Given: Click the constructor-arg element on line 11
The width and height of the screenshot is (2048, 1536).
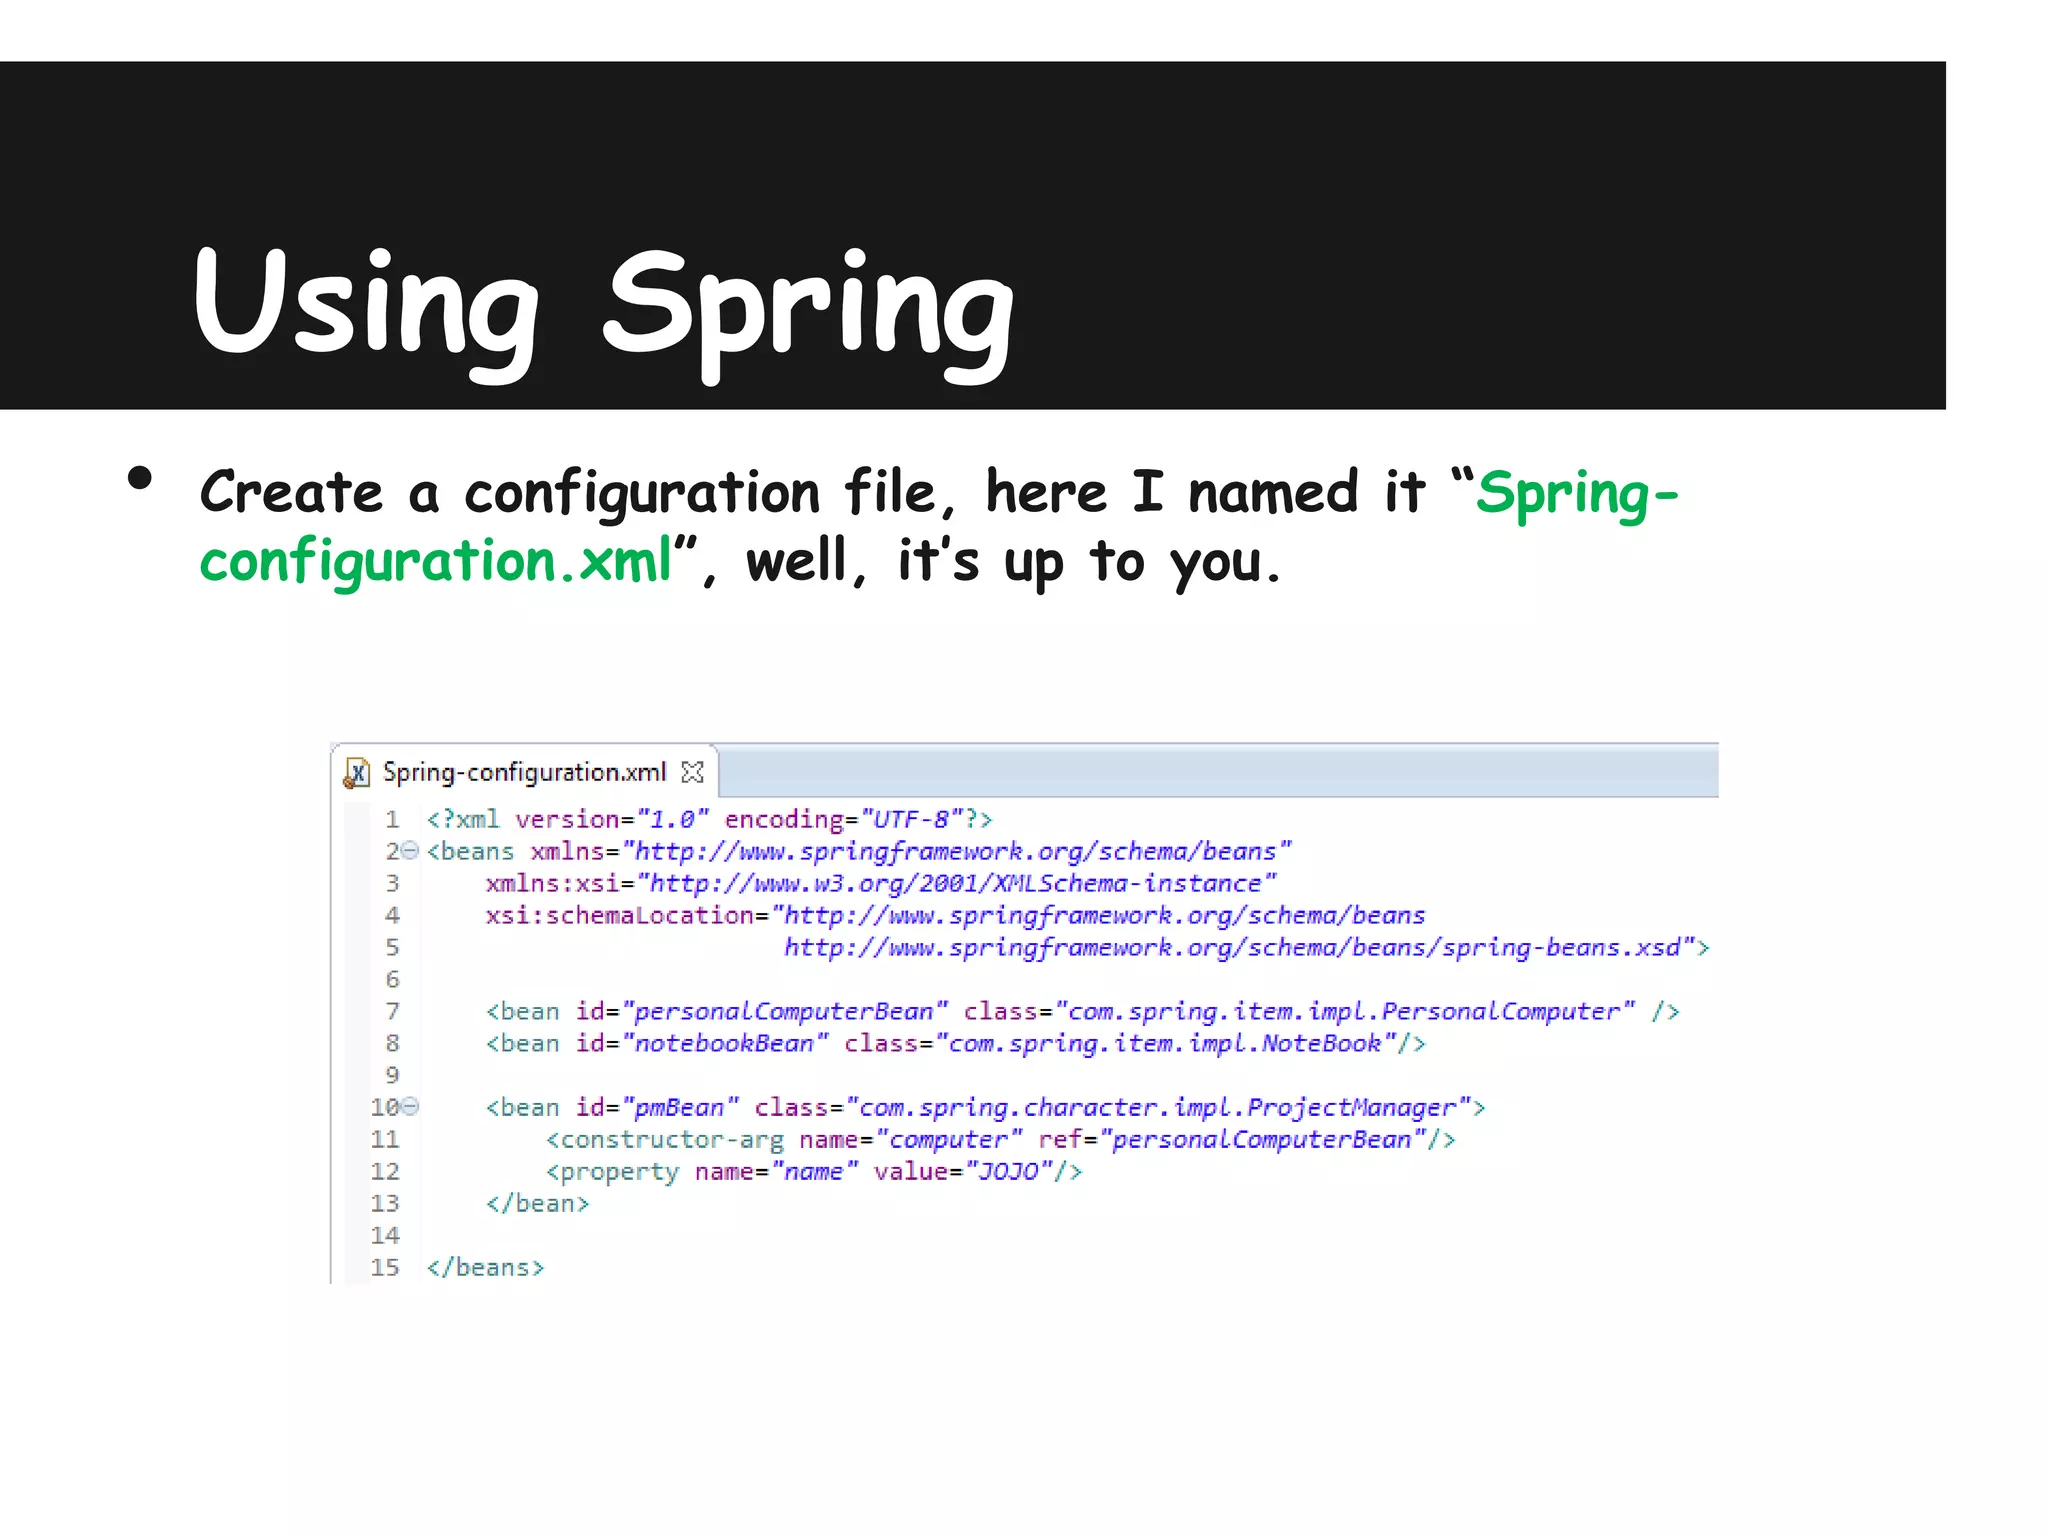Looking at the screenshot, I should [1000, 1140].
